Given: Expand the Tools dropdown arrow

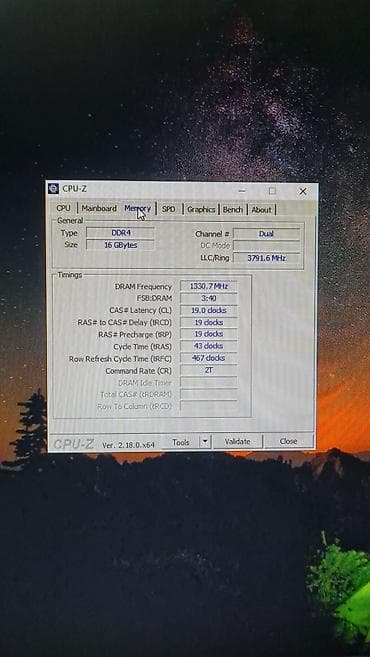Looking at the screenshot, I should click(205, 442).
